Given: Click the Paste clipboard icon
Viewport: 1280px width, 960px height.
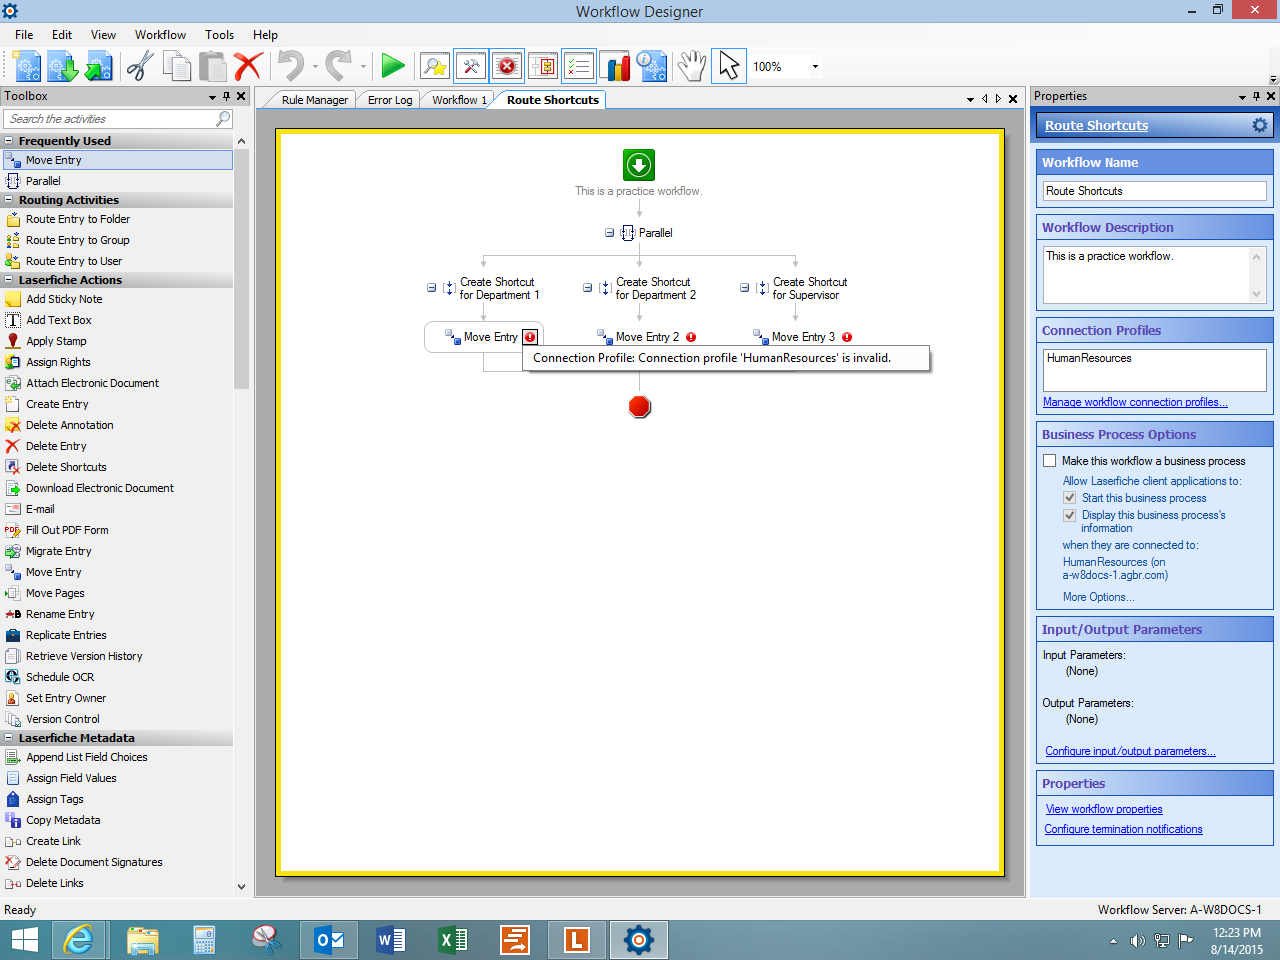Looking at the screenshot, I should pyautogui.click(x=213, y=67).
